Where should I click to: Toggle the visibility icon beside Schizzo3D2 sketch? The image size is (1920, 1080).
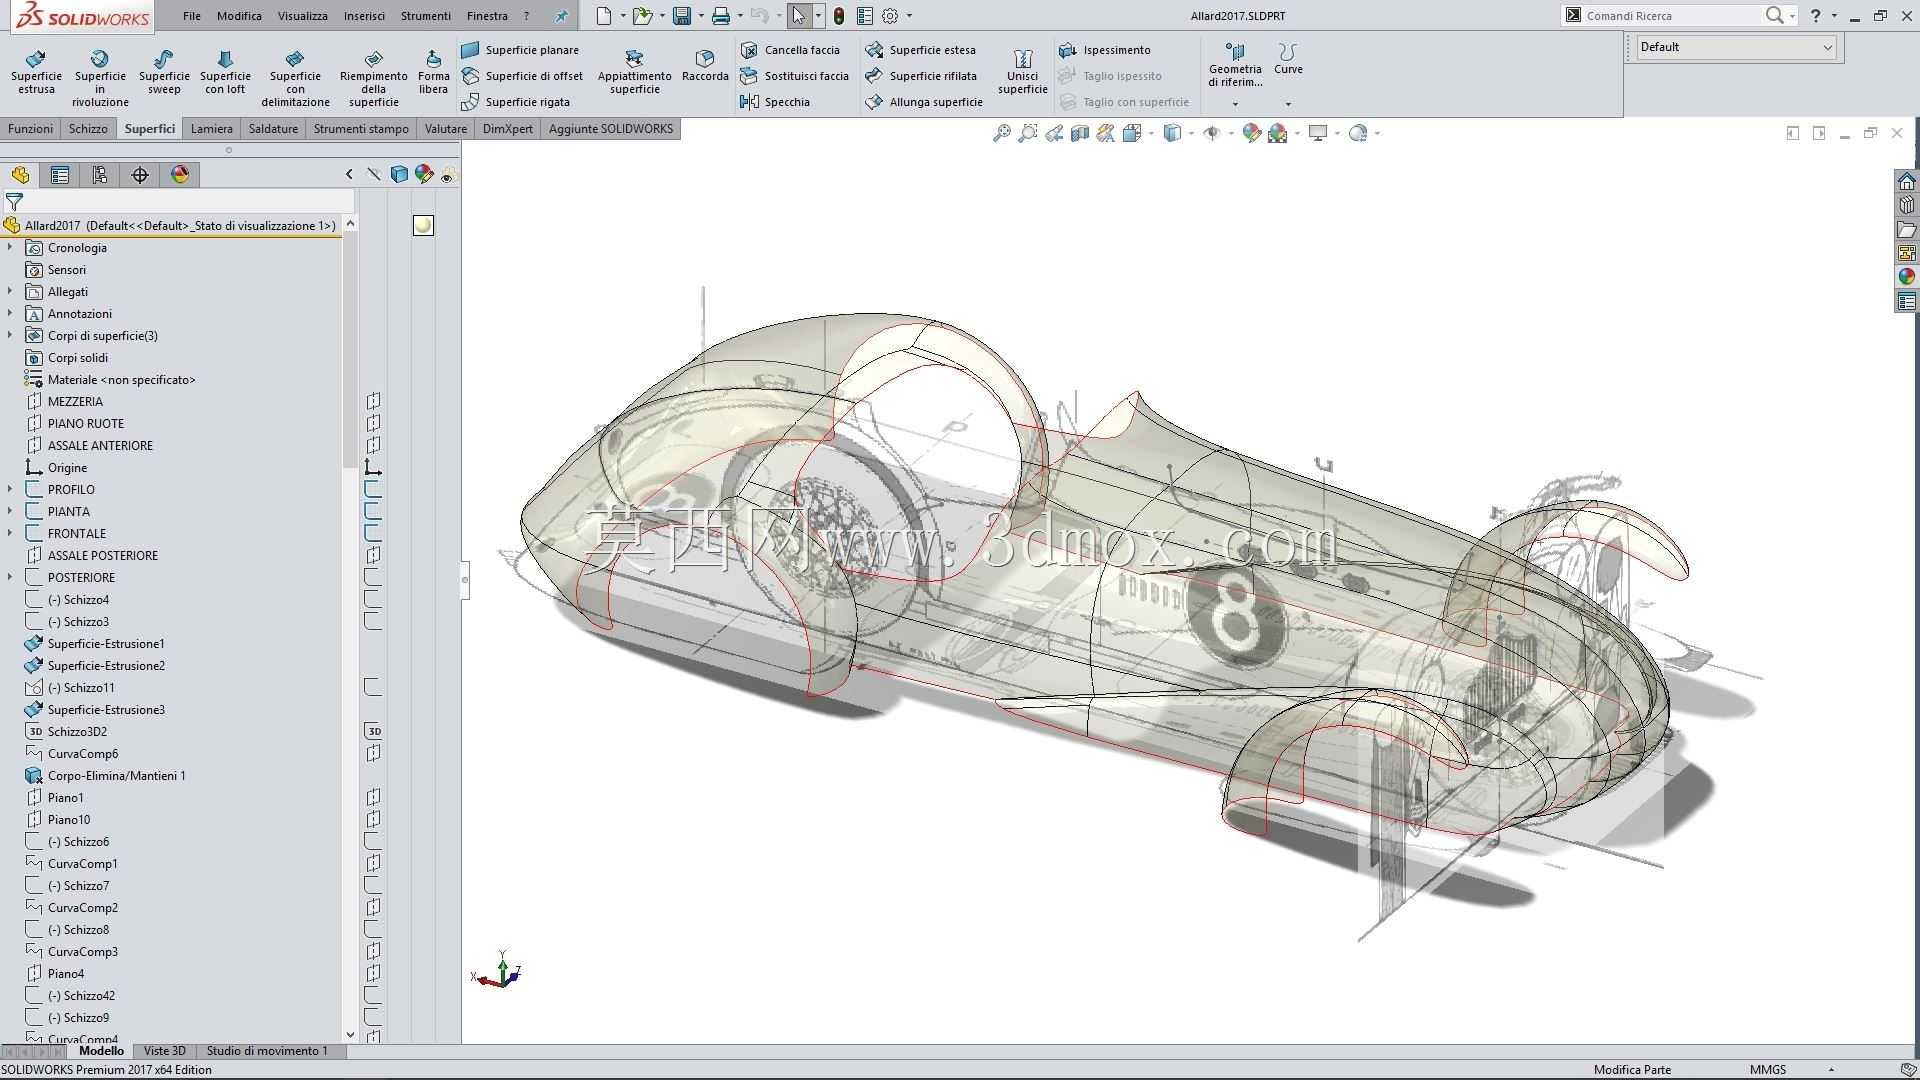coord(373,731)
